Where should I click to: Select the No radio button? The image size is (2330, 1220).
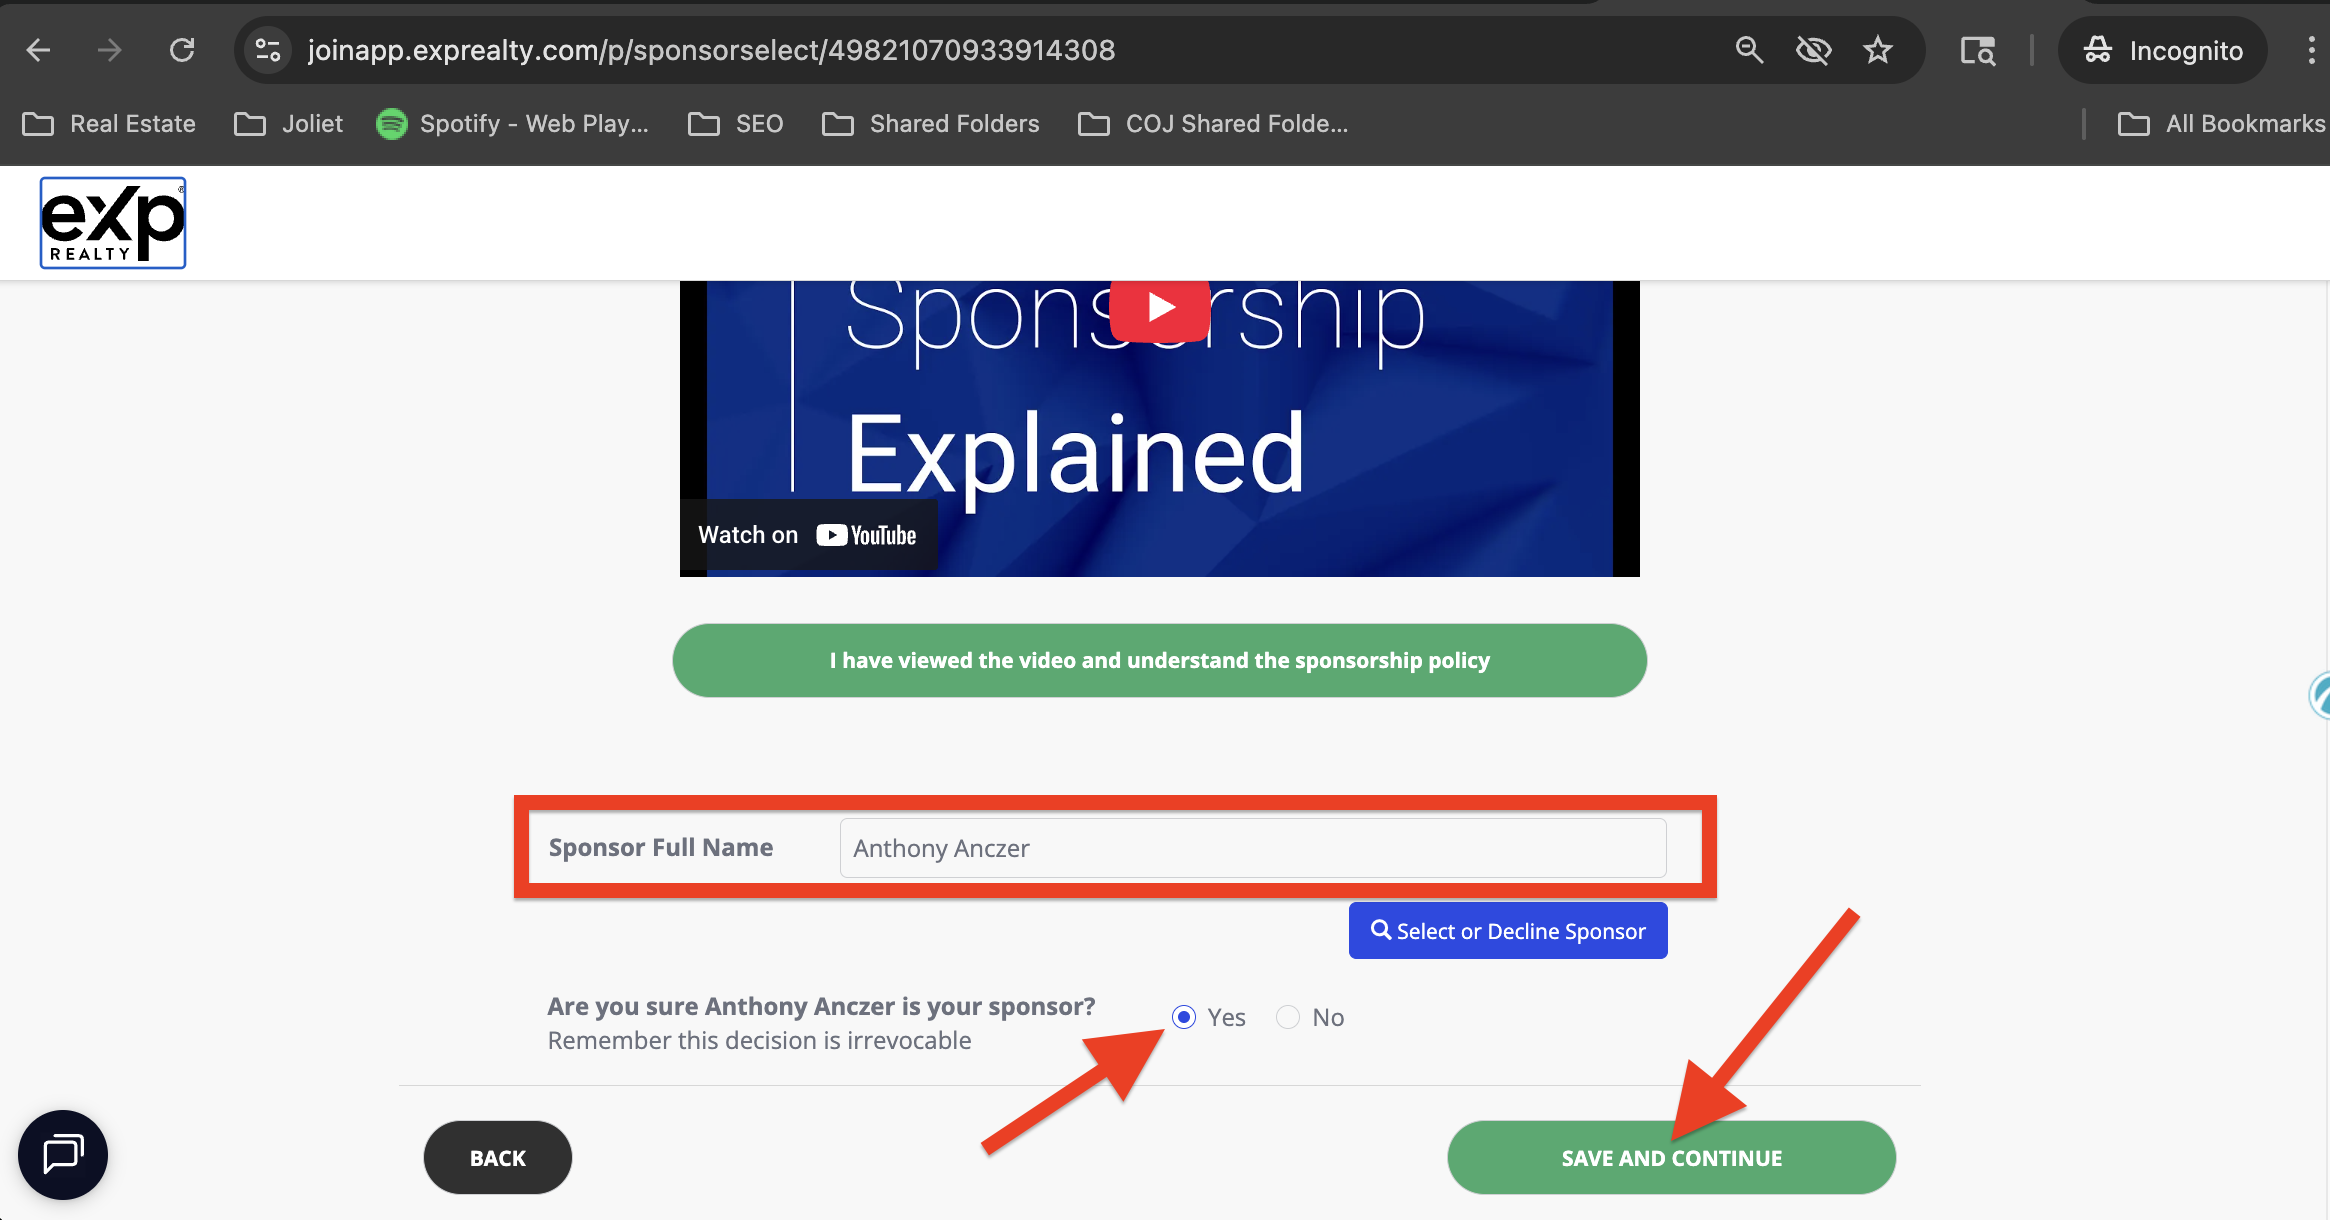pyautogui.click(x=1288, y=1017)
